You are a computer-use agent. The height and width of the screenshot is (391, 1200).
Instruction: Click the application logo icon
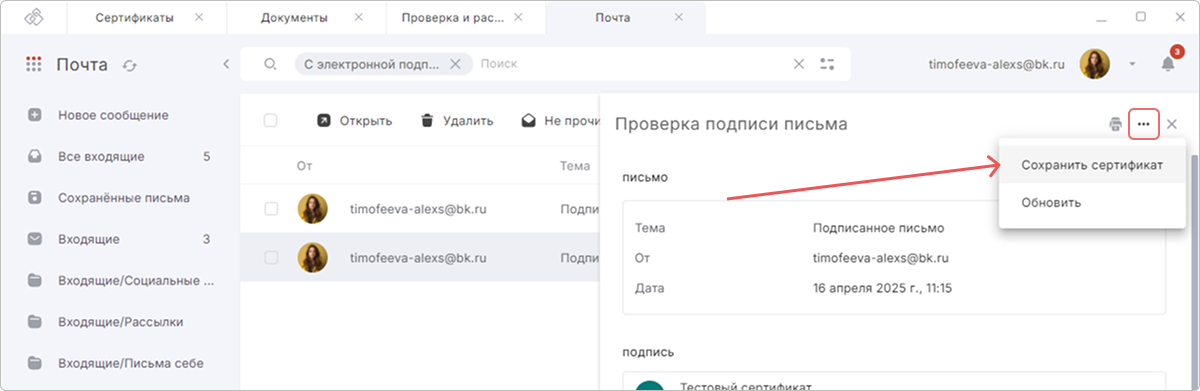coord(34,17)
